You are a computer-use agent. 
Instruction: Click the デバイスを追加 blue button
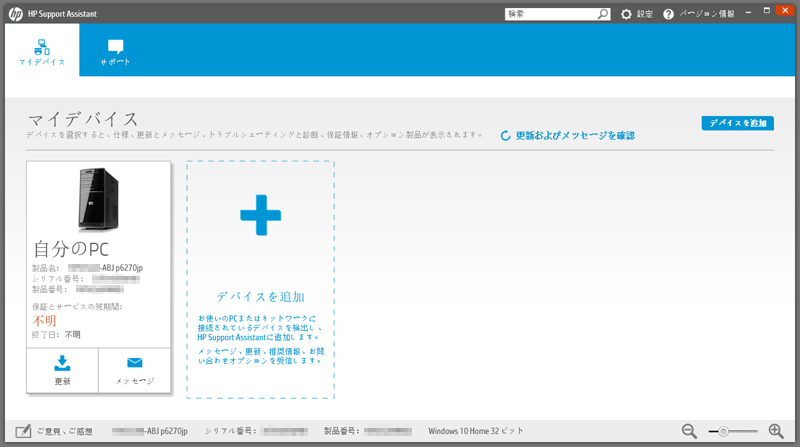(737, 123)
